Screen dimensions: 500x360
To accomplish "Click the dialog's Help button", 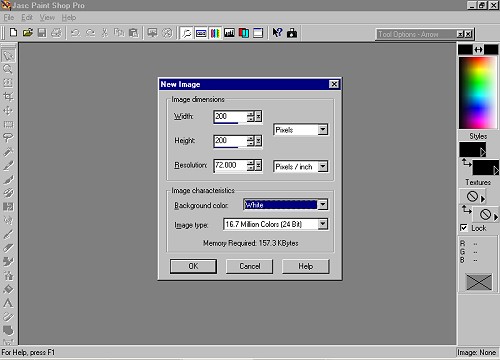I will click(x=306, y=266).
